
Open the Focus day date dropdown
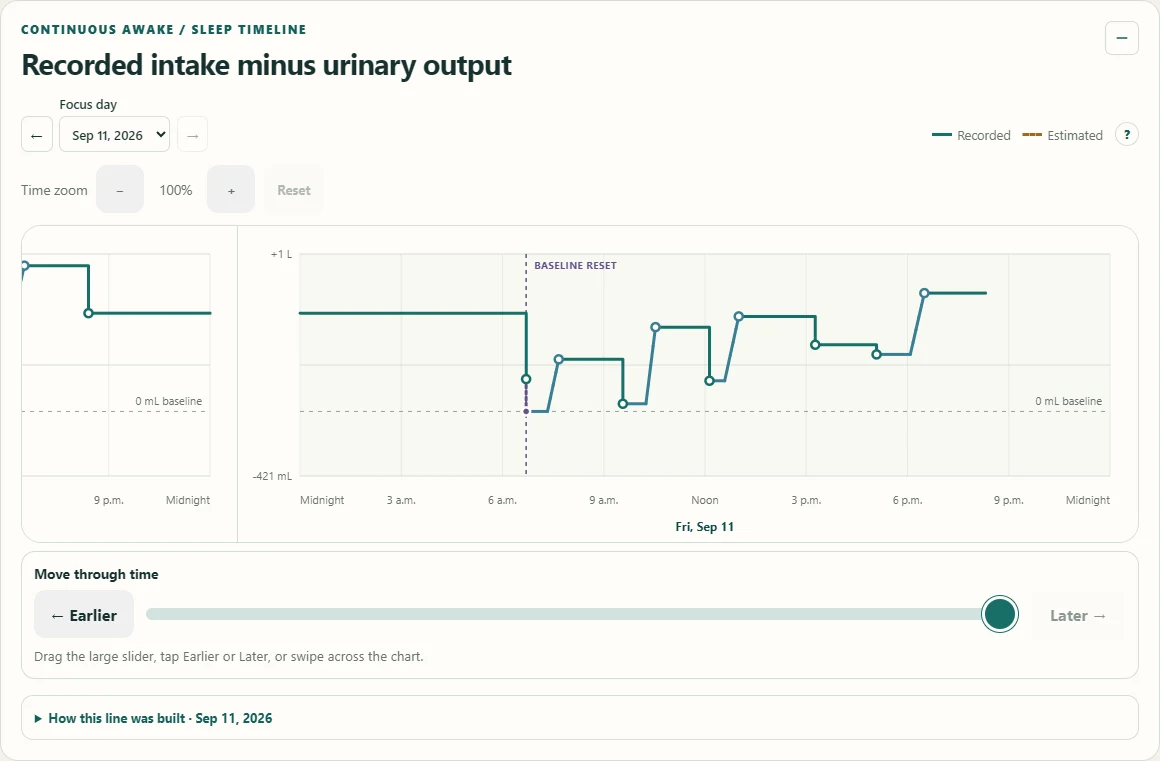(115, 135)
